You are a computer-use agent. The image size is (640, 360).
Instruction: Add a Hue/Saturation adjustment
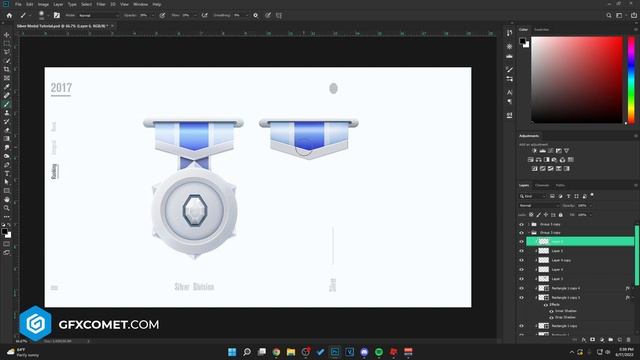pos(531,160)
